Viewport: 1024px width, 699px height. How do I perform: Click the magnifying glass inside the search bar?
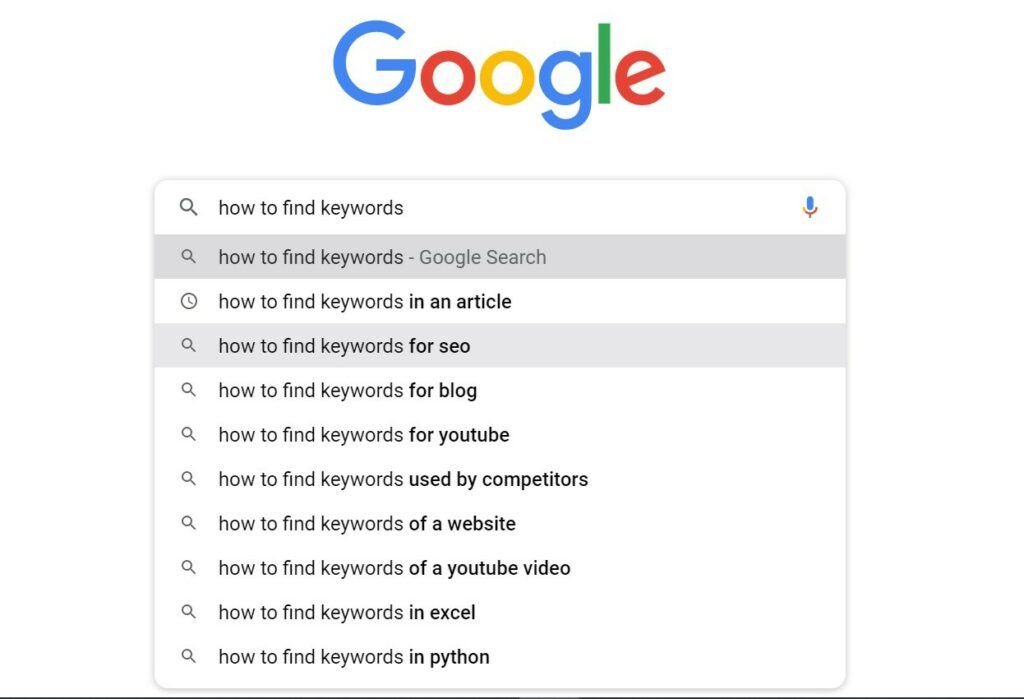[x=189, y=208]
